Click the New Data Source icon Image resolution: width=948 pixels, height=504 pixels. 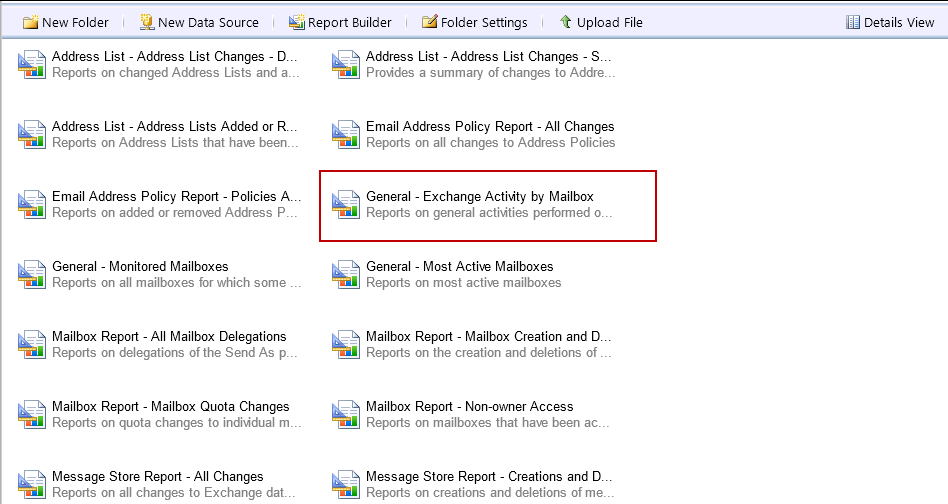tap(147, 22)
